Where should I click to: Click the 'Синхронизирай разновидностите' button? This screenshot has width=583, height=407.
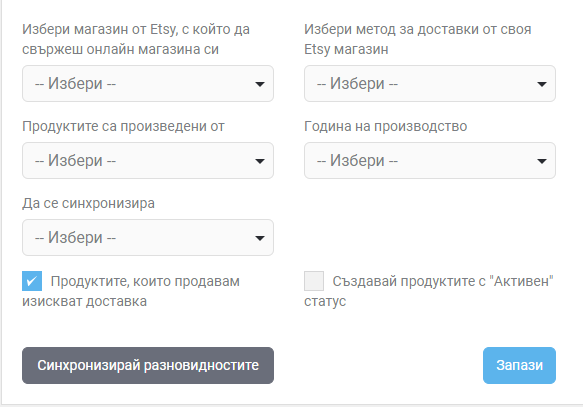point(148,365)
